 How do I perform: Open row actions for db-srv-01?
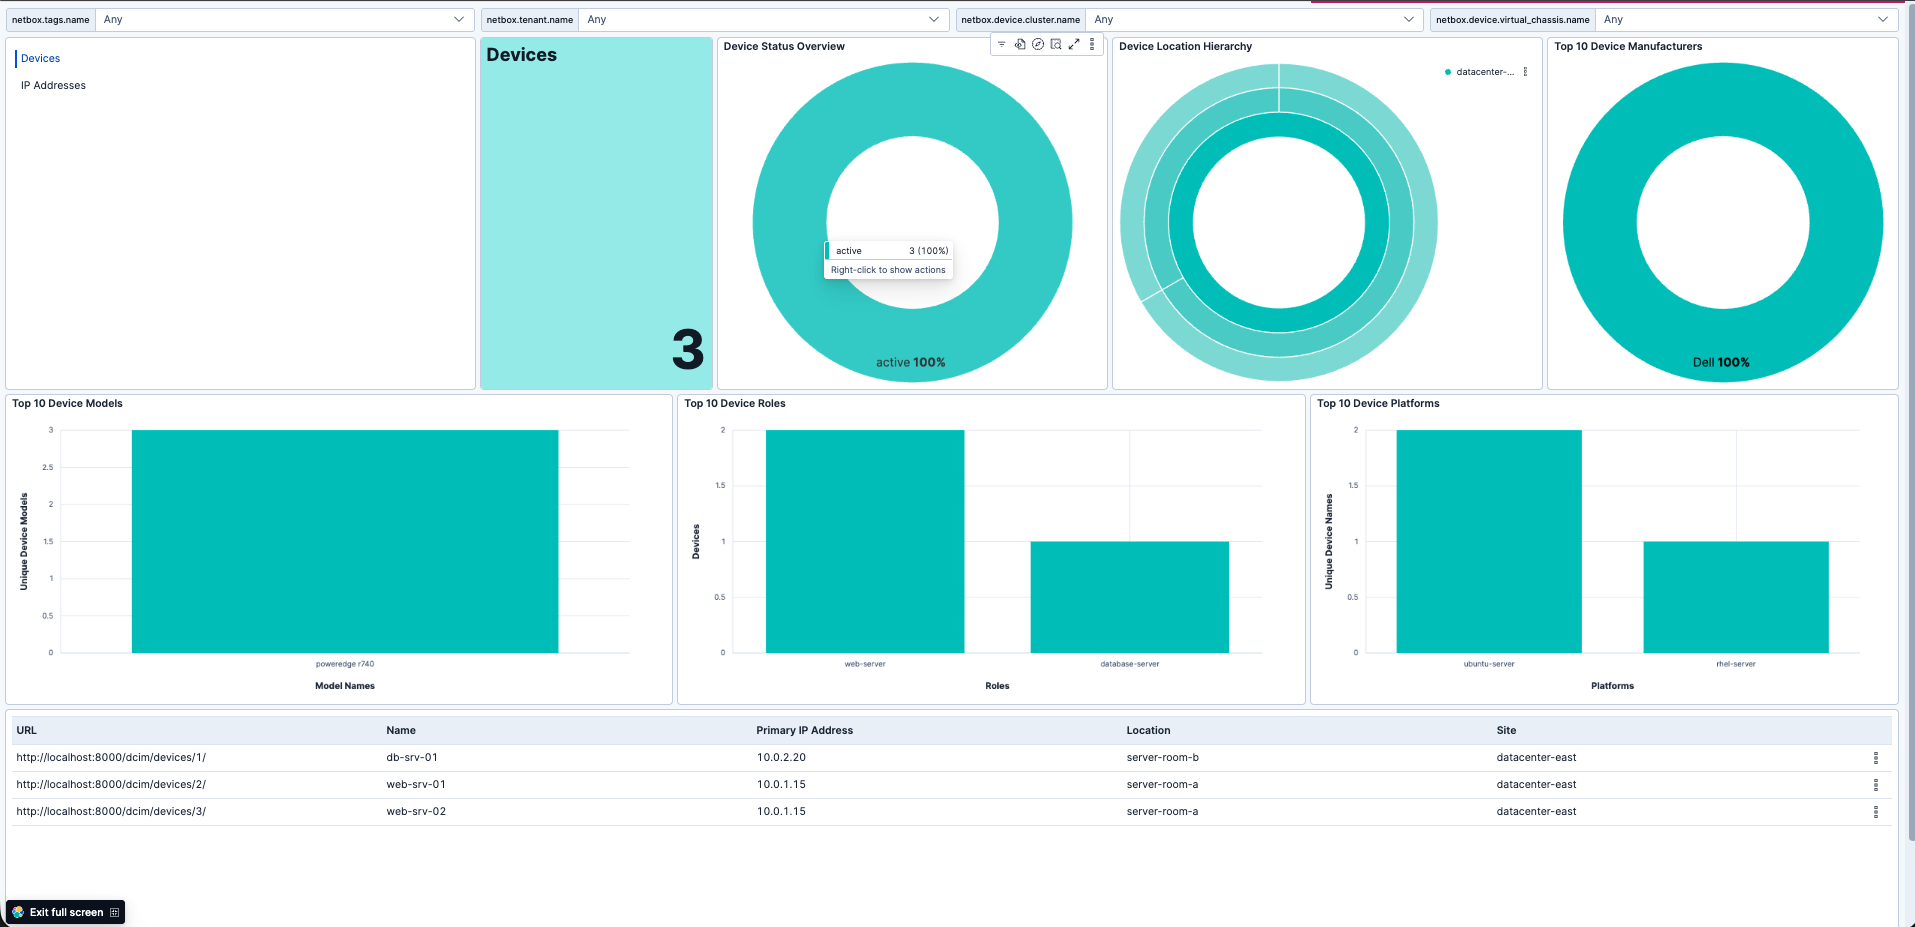(x=1875, y=758)
